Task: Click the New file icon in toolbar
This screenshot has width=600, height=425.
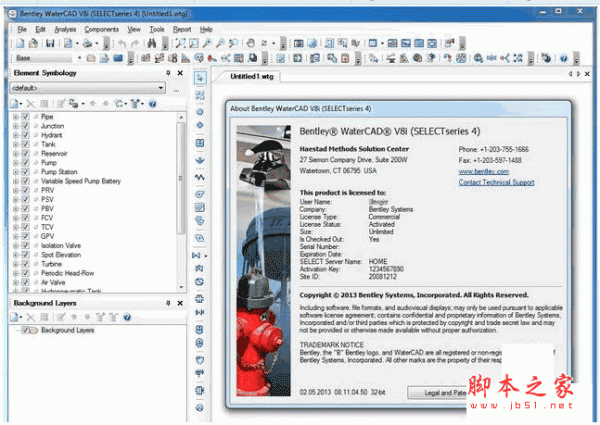Action: click(x=20, y=43)
